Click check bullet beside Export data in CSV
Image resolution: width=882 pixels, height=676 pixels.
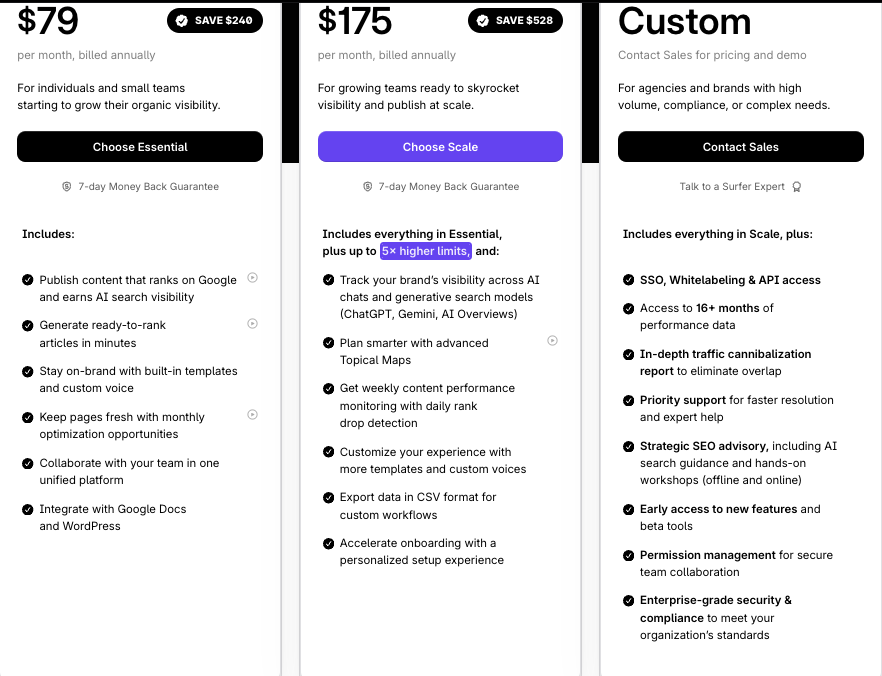(x=329, y=497)
